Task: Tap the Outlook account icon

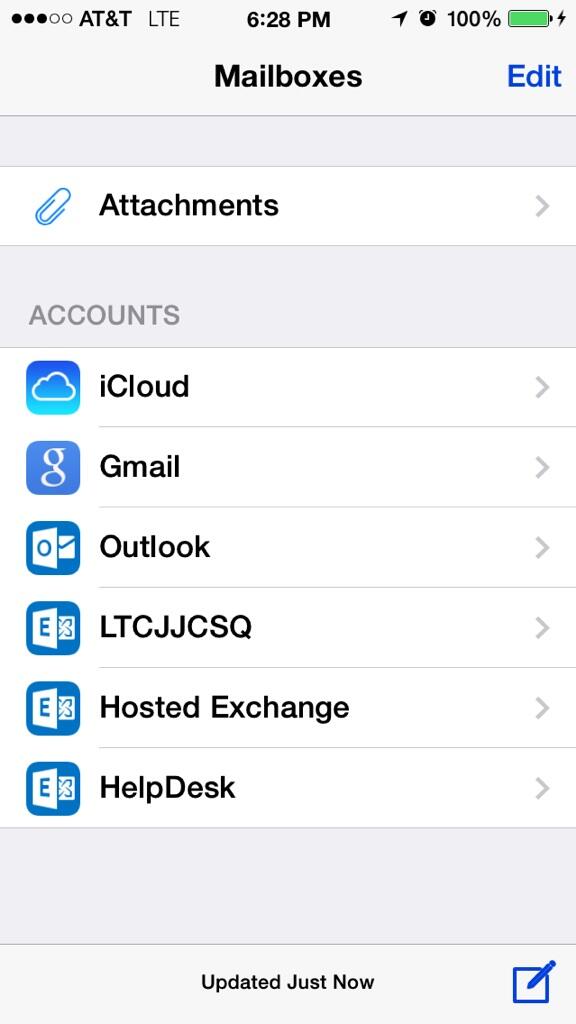Action: [53, 548]
